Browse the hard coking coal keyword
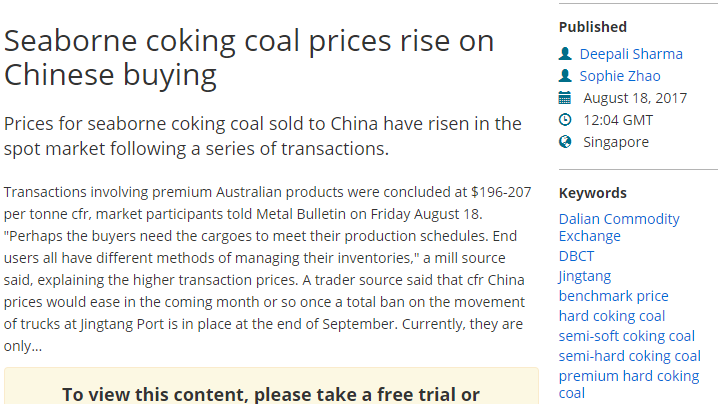 click(x=612, y=316)
